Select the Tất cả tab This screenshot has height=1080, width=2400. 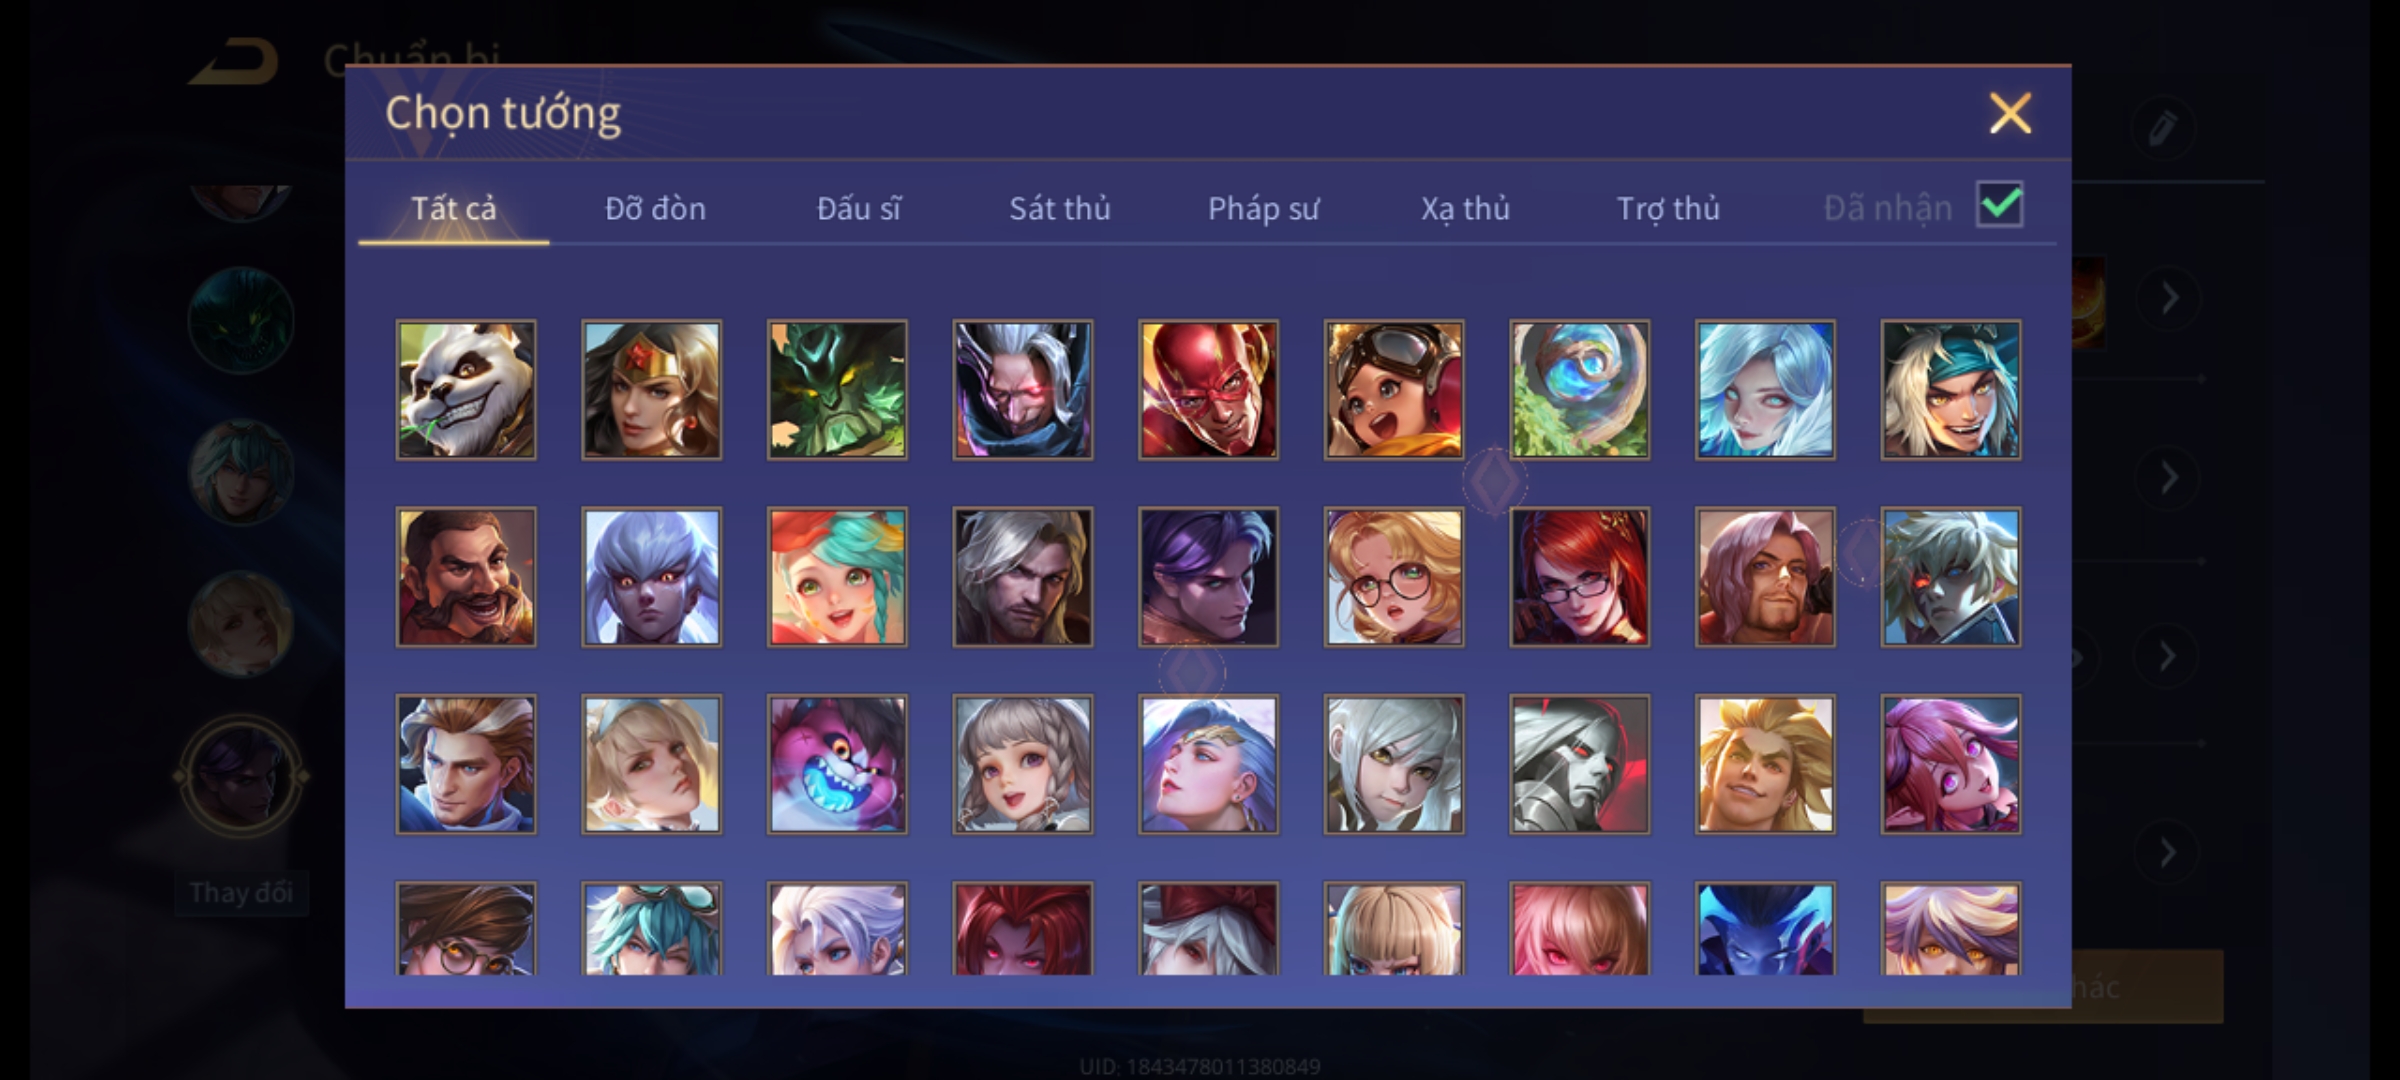point(454,208)
